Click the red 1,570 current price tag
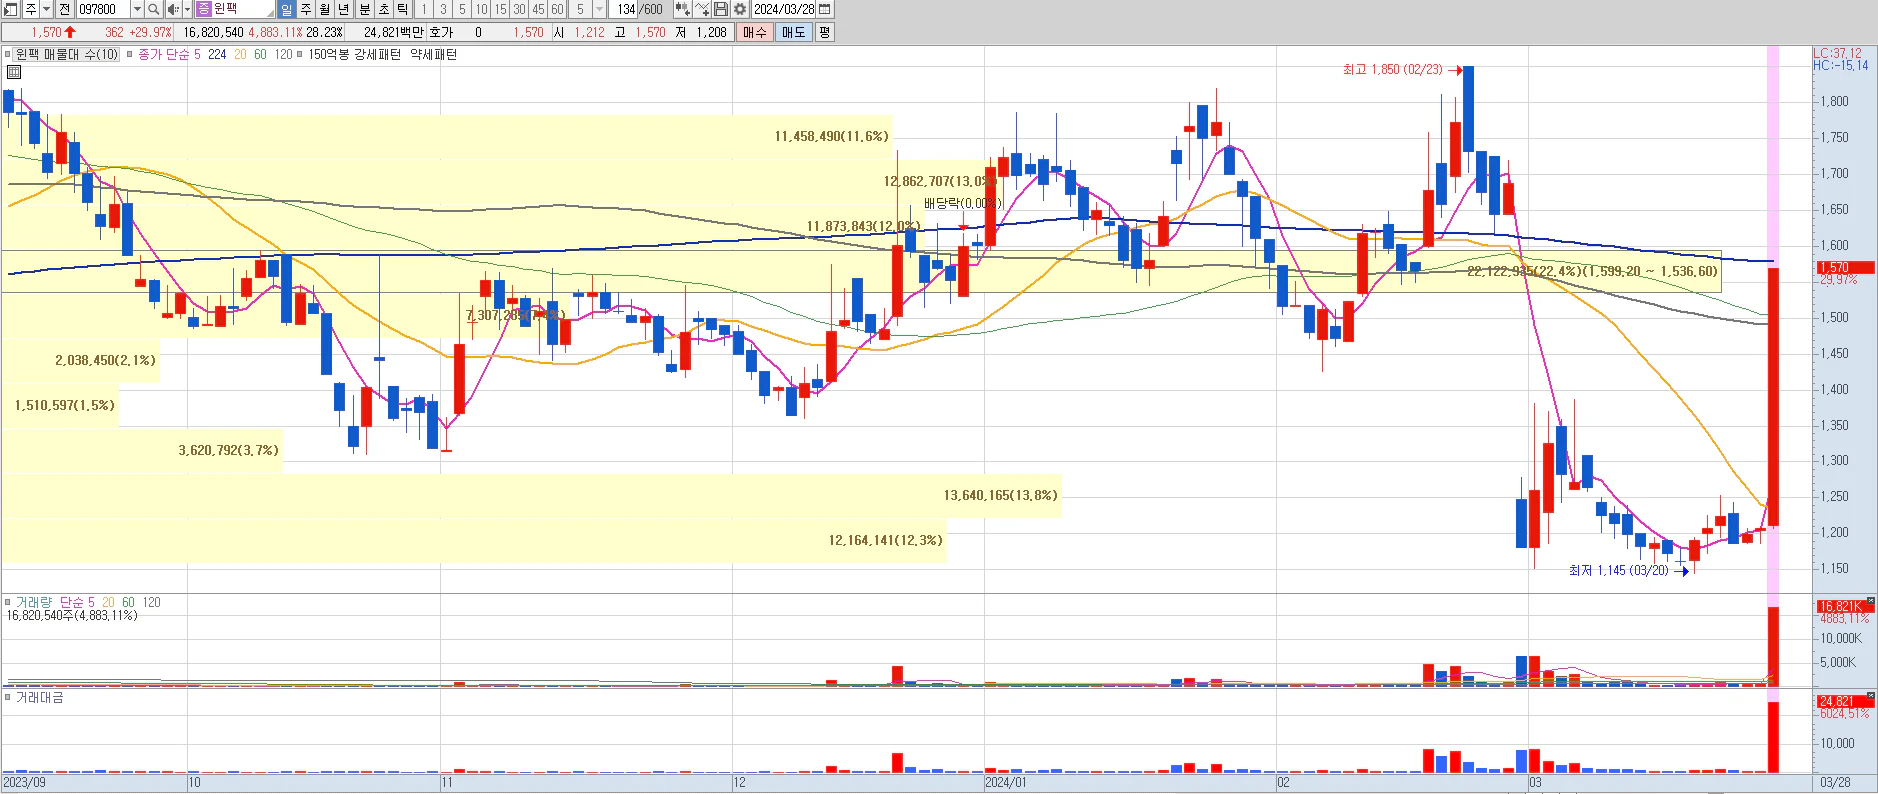 click(x=1845, y=267)
